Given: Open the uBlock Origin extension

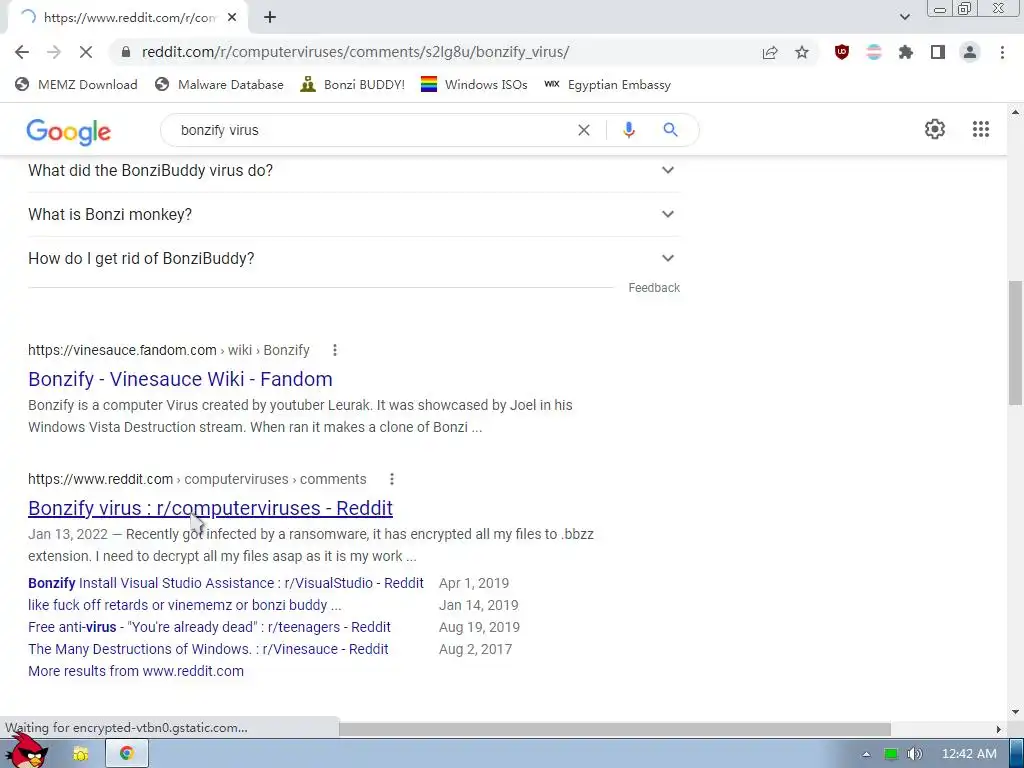Looking at the screenshot, I should (x=842, y=52).
